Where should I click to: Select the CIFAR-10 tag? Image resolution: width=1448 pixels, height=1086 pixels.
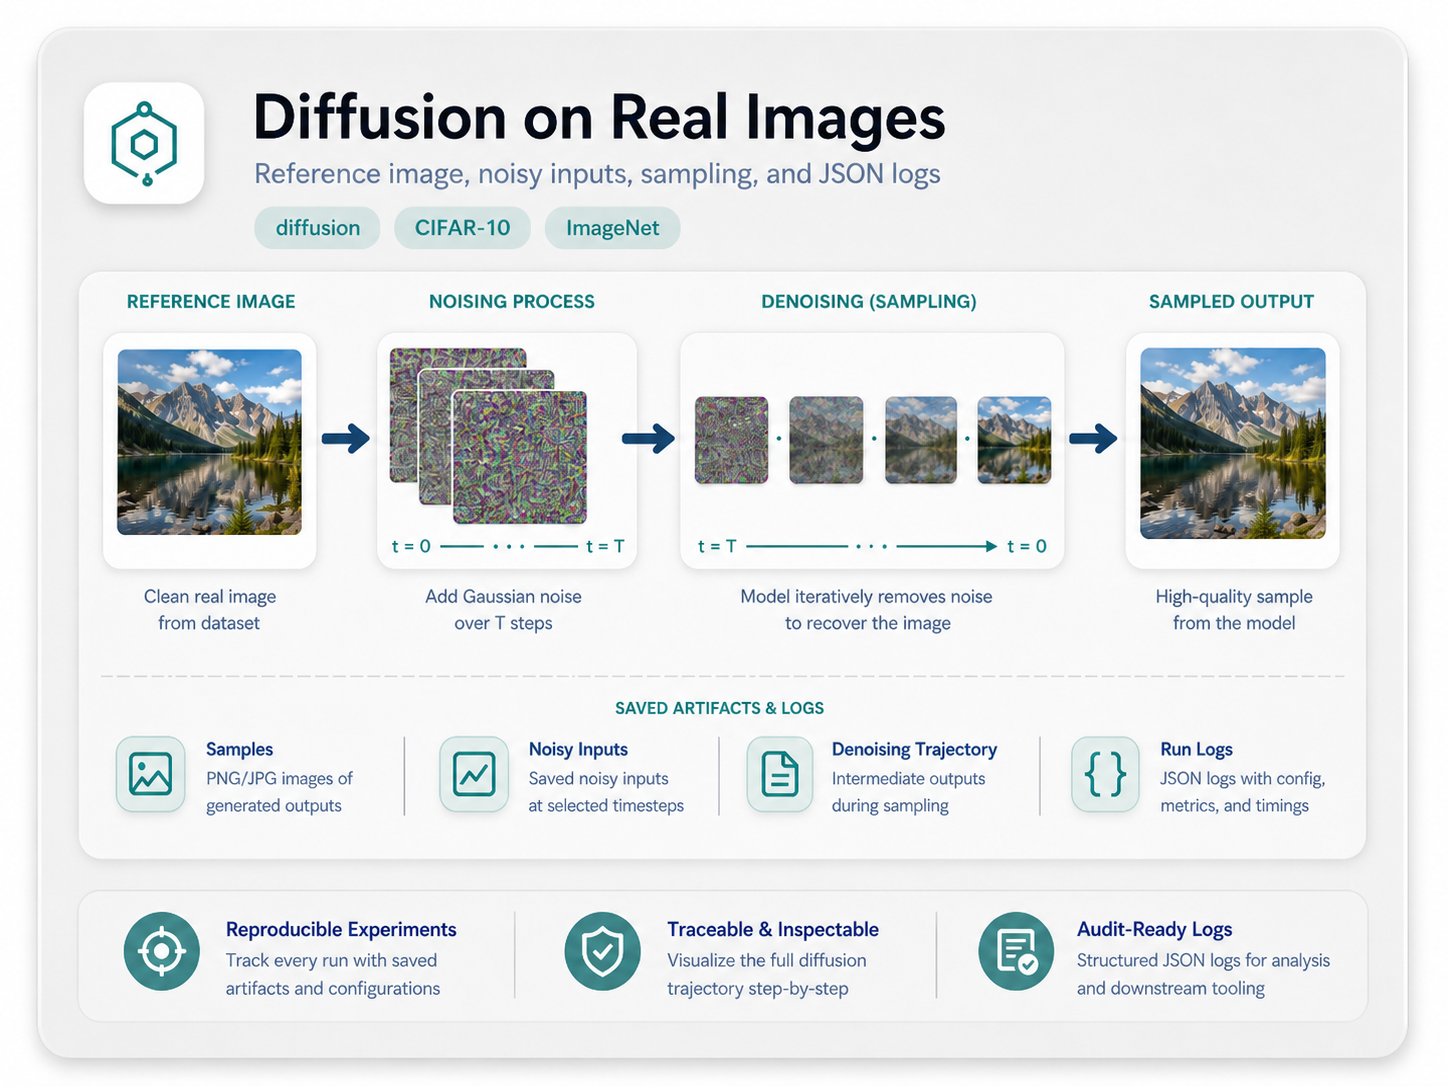[462, 228]
